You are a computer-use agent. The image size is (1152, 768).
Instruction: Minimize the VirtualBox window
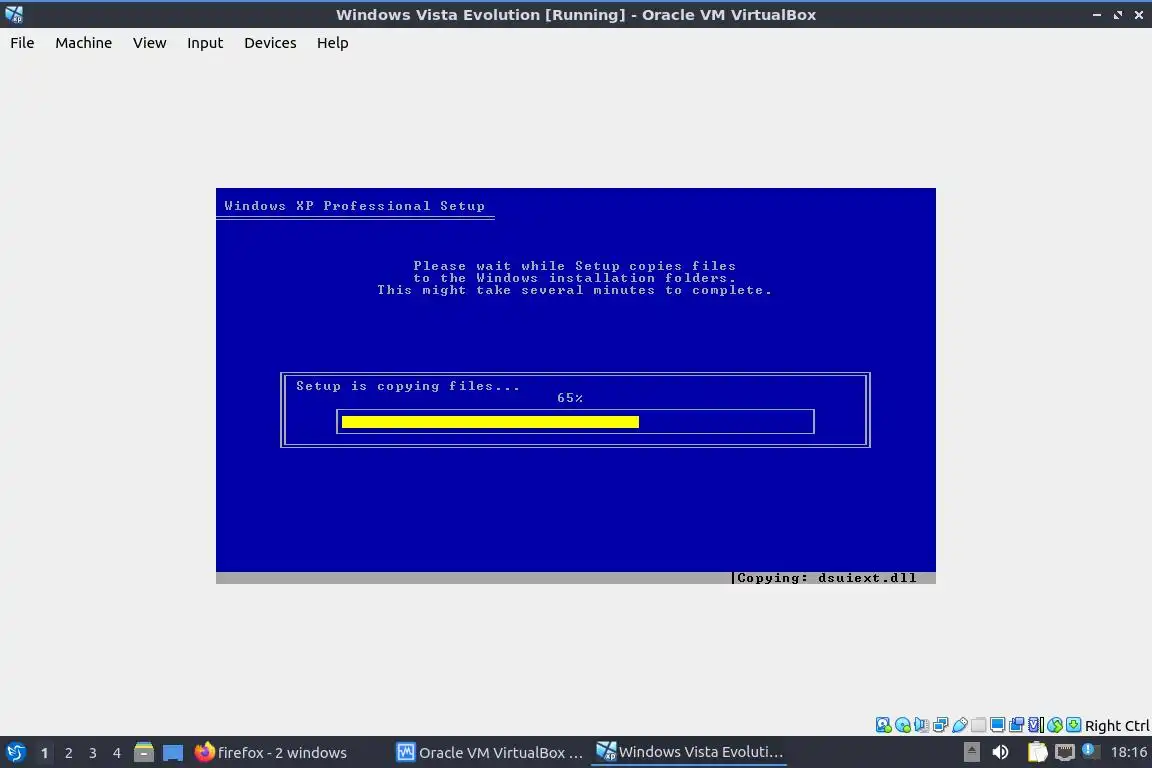point(1097,15)
